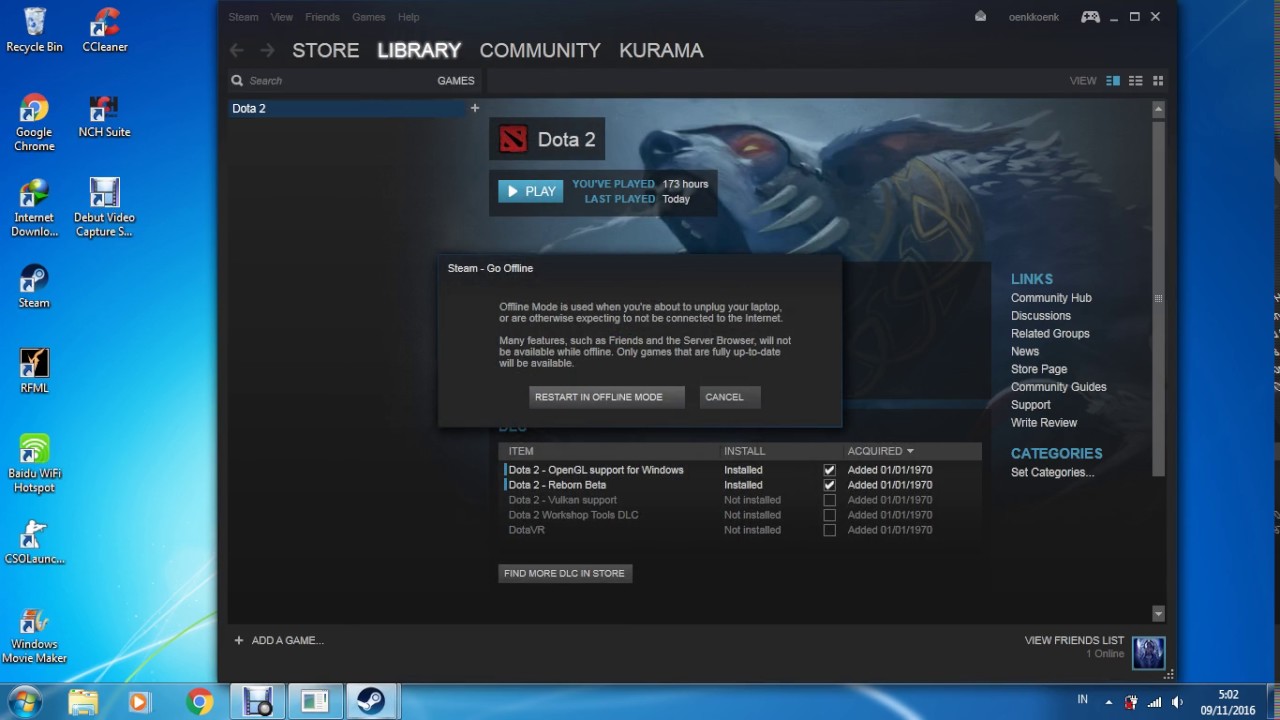The width and height of the screenshot is (1280, 720).
Task: Go forward with the right arrow
Action: pos(267,50)
